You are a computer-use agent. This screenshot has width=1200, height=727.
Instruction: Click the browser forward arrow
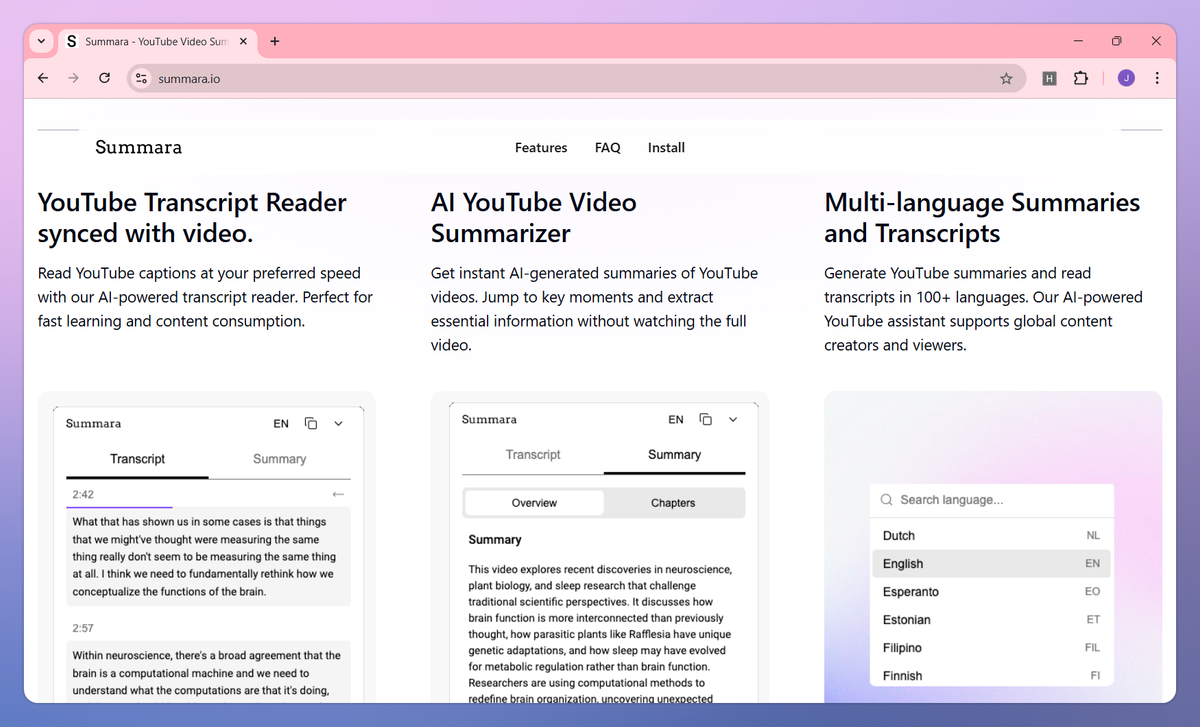tap(73, 78)
